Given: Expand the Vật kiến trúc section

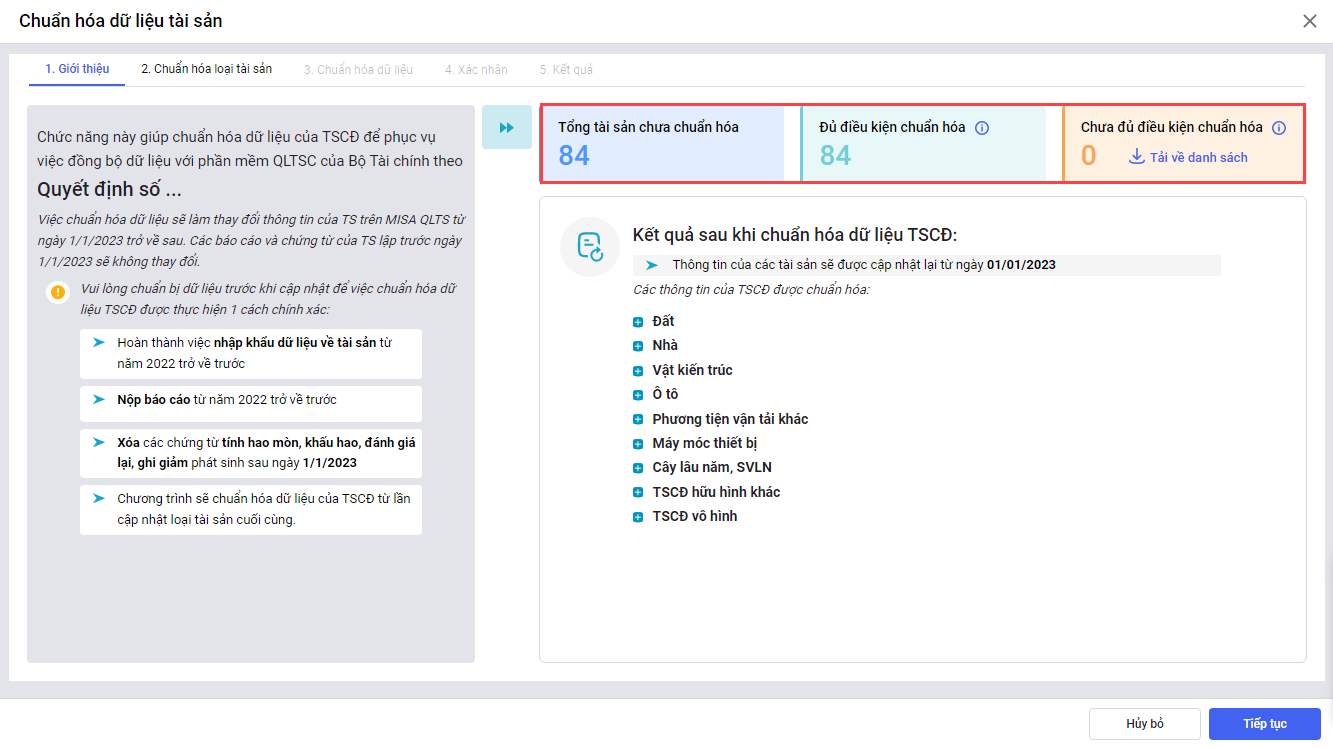Looking at the screenshot, I should pos(638,371).
